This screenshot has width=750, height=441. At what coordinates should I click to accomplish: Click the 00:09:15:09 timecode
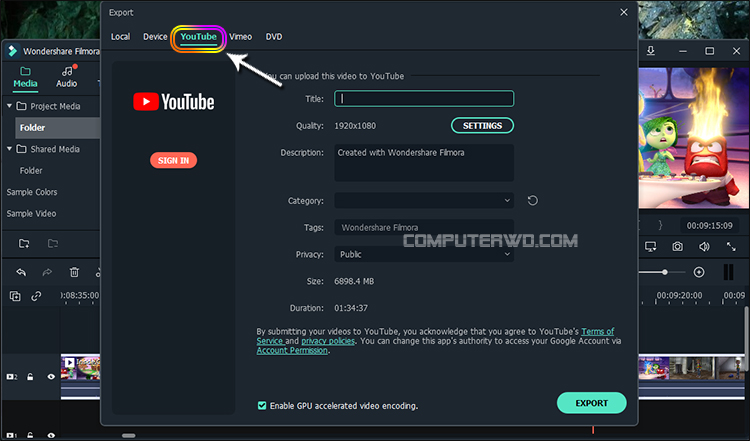pos(709,225)
